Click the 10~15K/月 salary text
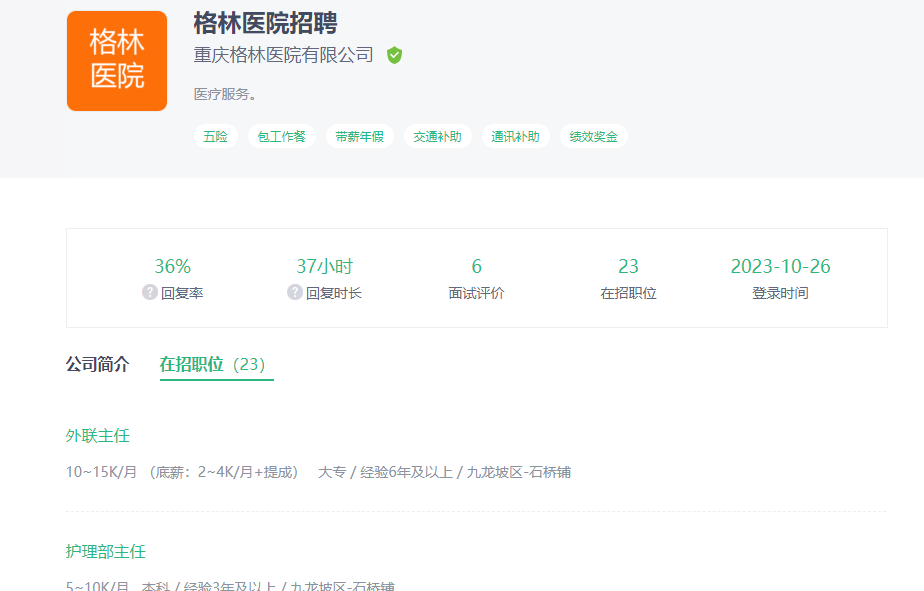 (x=101, y=472)
